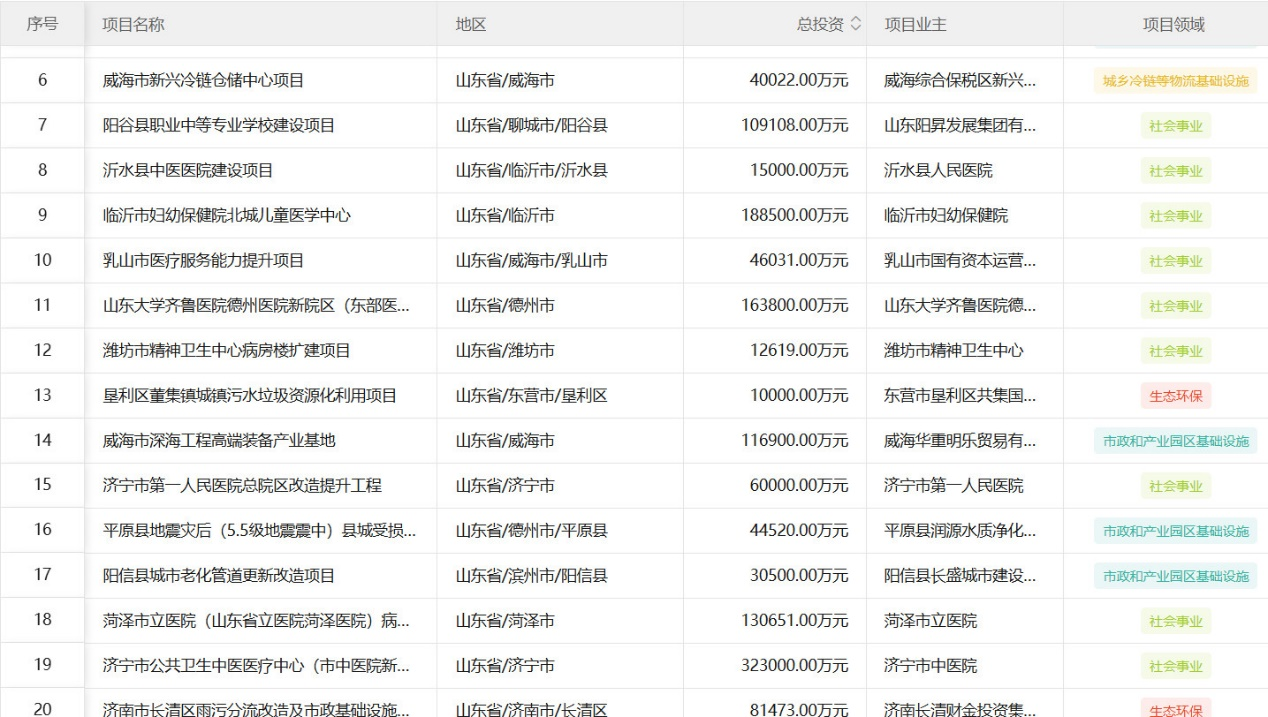Click 市政和产业园区基础设施 tag for 威海市深海工程 row

pyautogui.click(x=1175, y=441)
